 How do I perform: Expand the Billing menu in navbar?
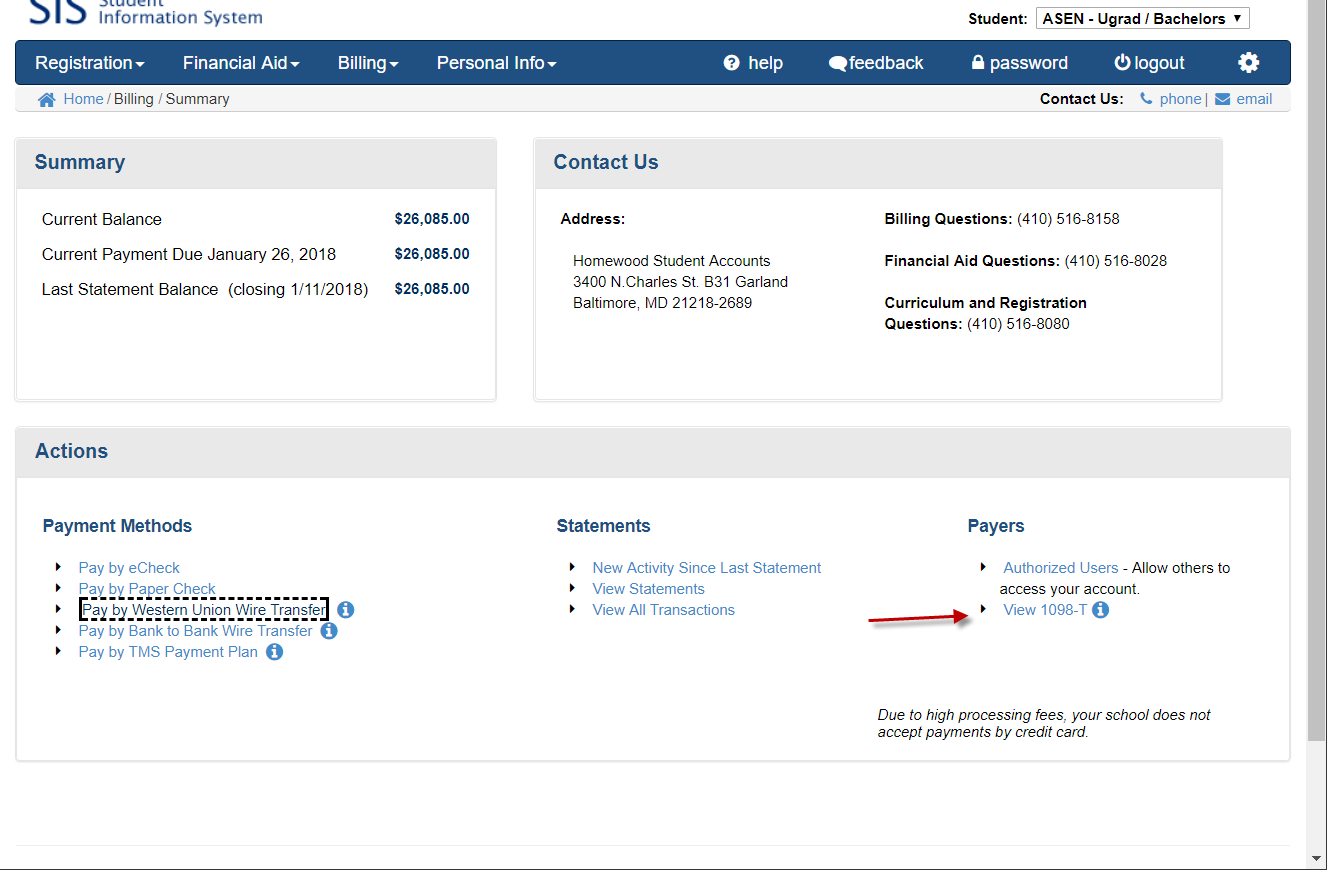click(x=368, y=63)
